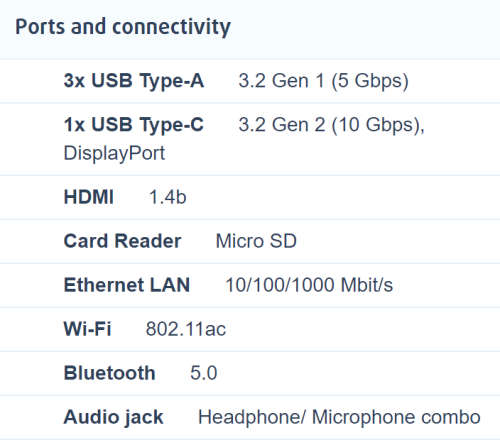Click the 802.11ac value
The height and width of the screenshot is (440, 500).
186,329
